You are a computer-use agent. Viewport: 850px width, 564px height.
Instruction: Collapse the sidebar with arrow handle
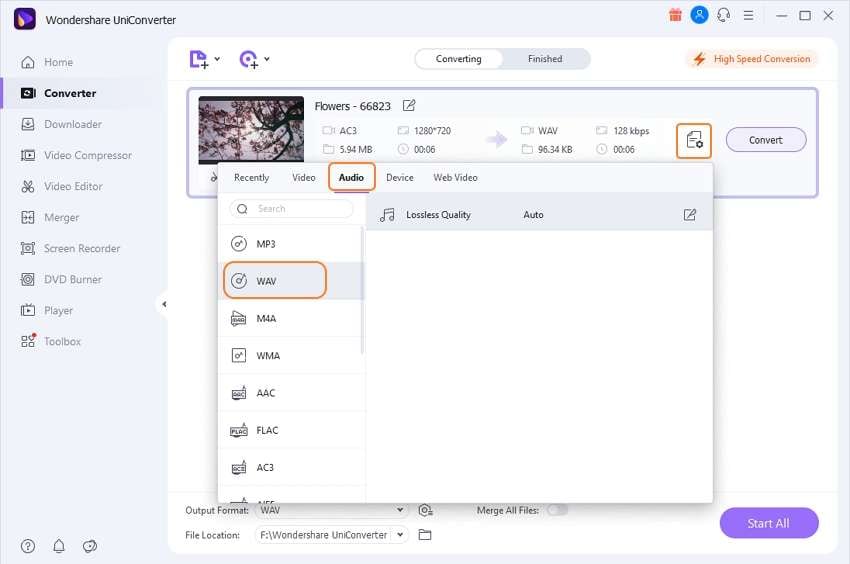click(x=164, y=304)
